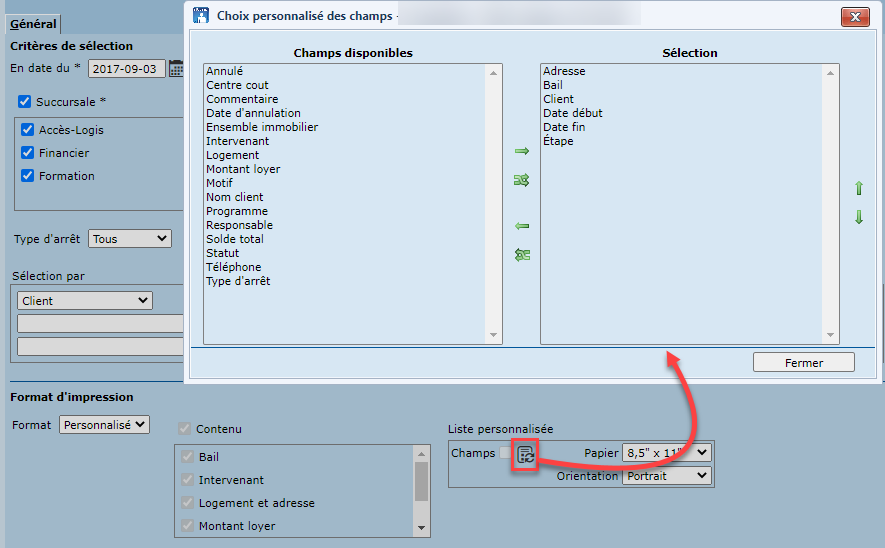885x548 pixels.
Task: Click the En date du input field
Action: pyautogui.click(x=126, y=68)
